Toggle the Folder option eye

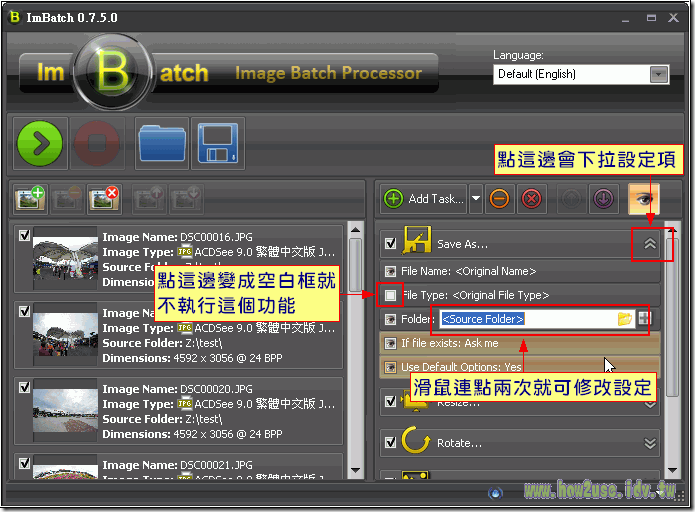390,319
